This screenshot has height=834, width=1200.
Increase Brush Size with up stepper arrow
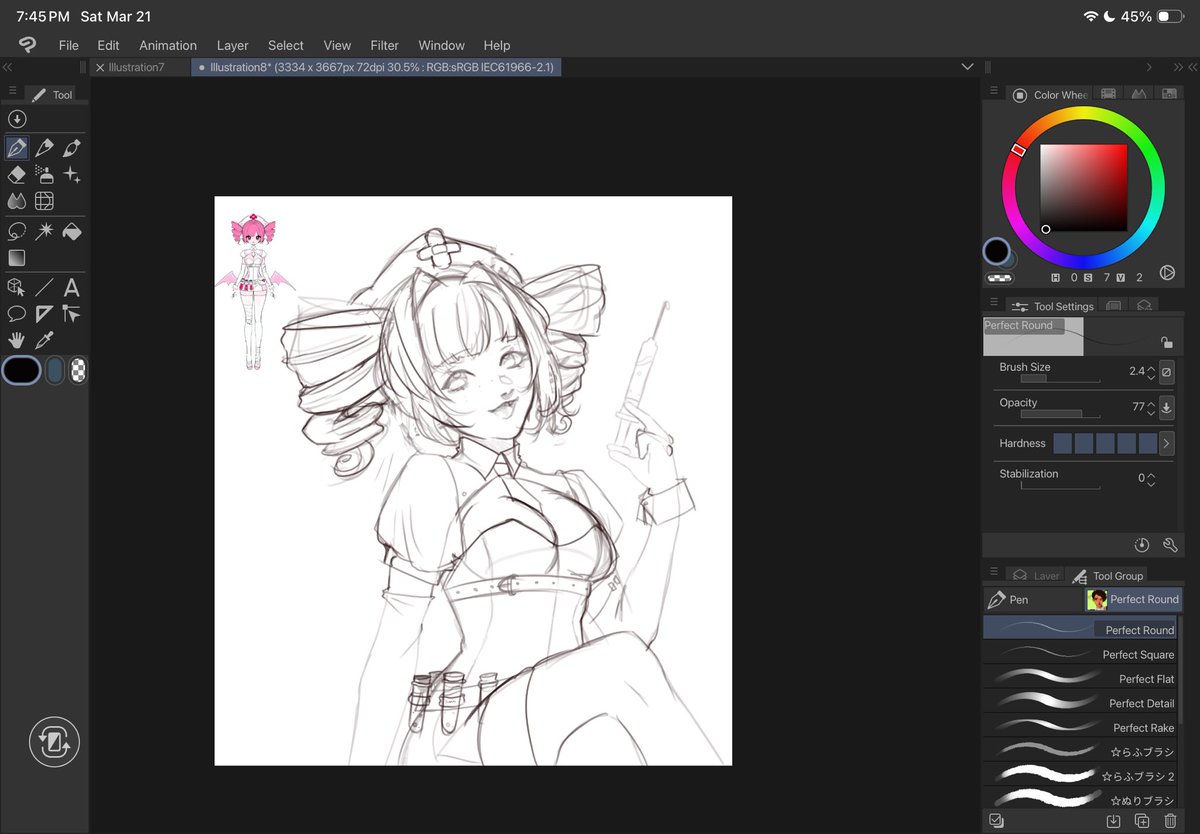click(1151, 368)
